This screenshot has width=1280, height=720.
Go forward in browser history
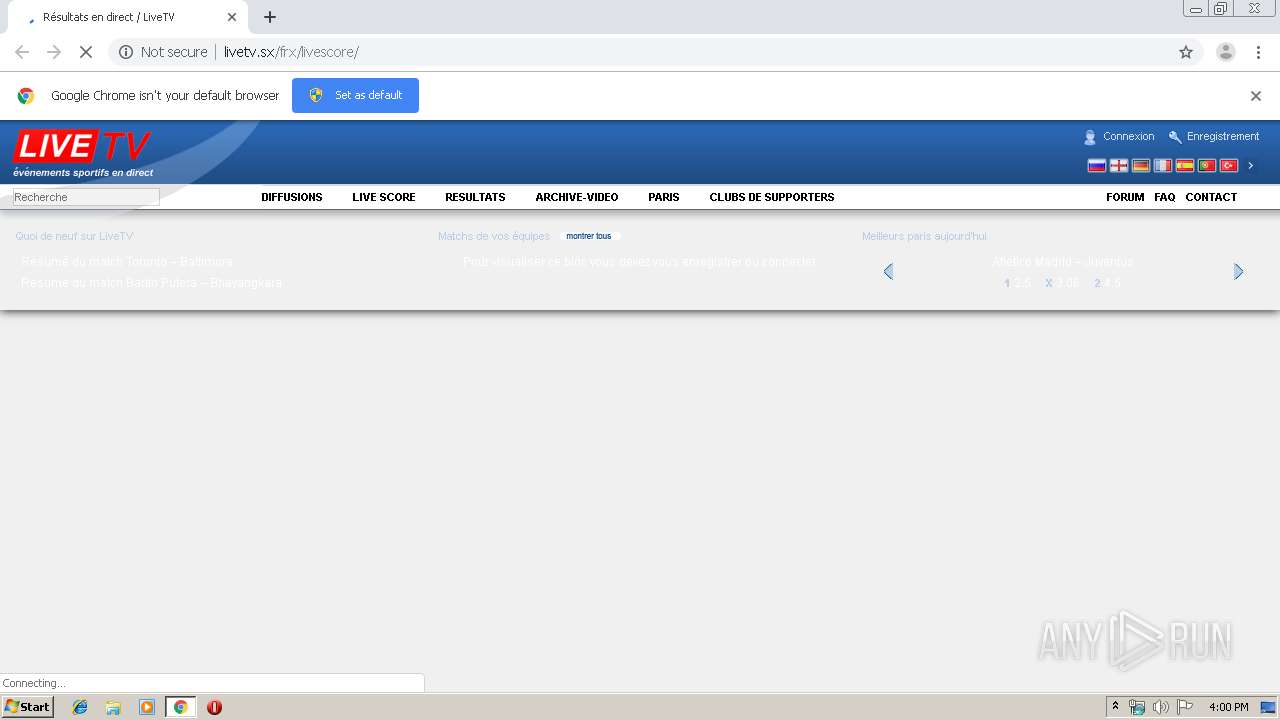54,52
